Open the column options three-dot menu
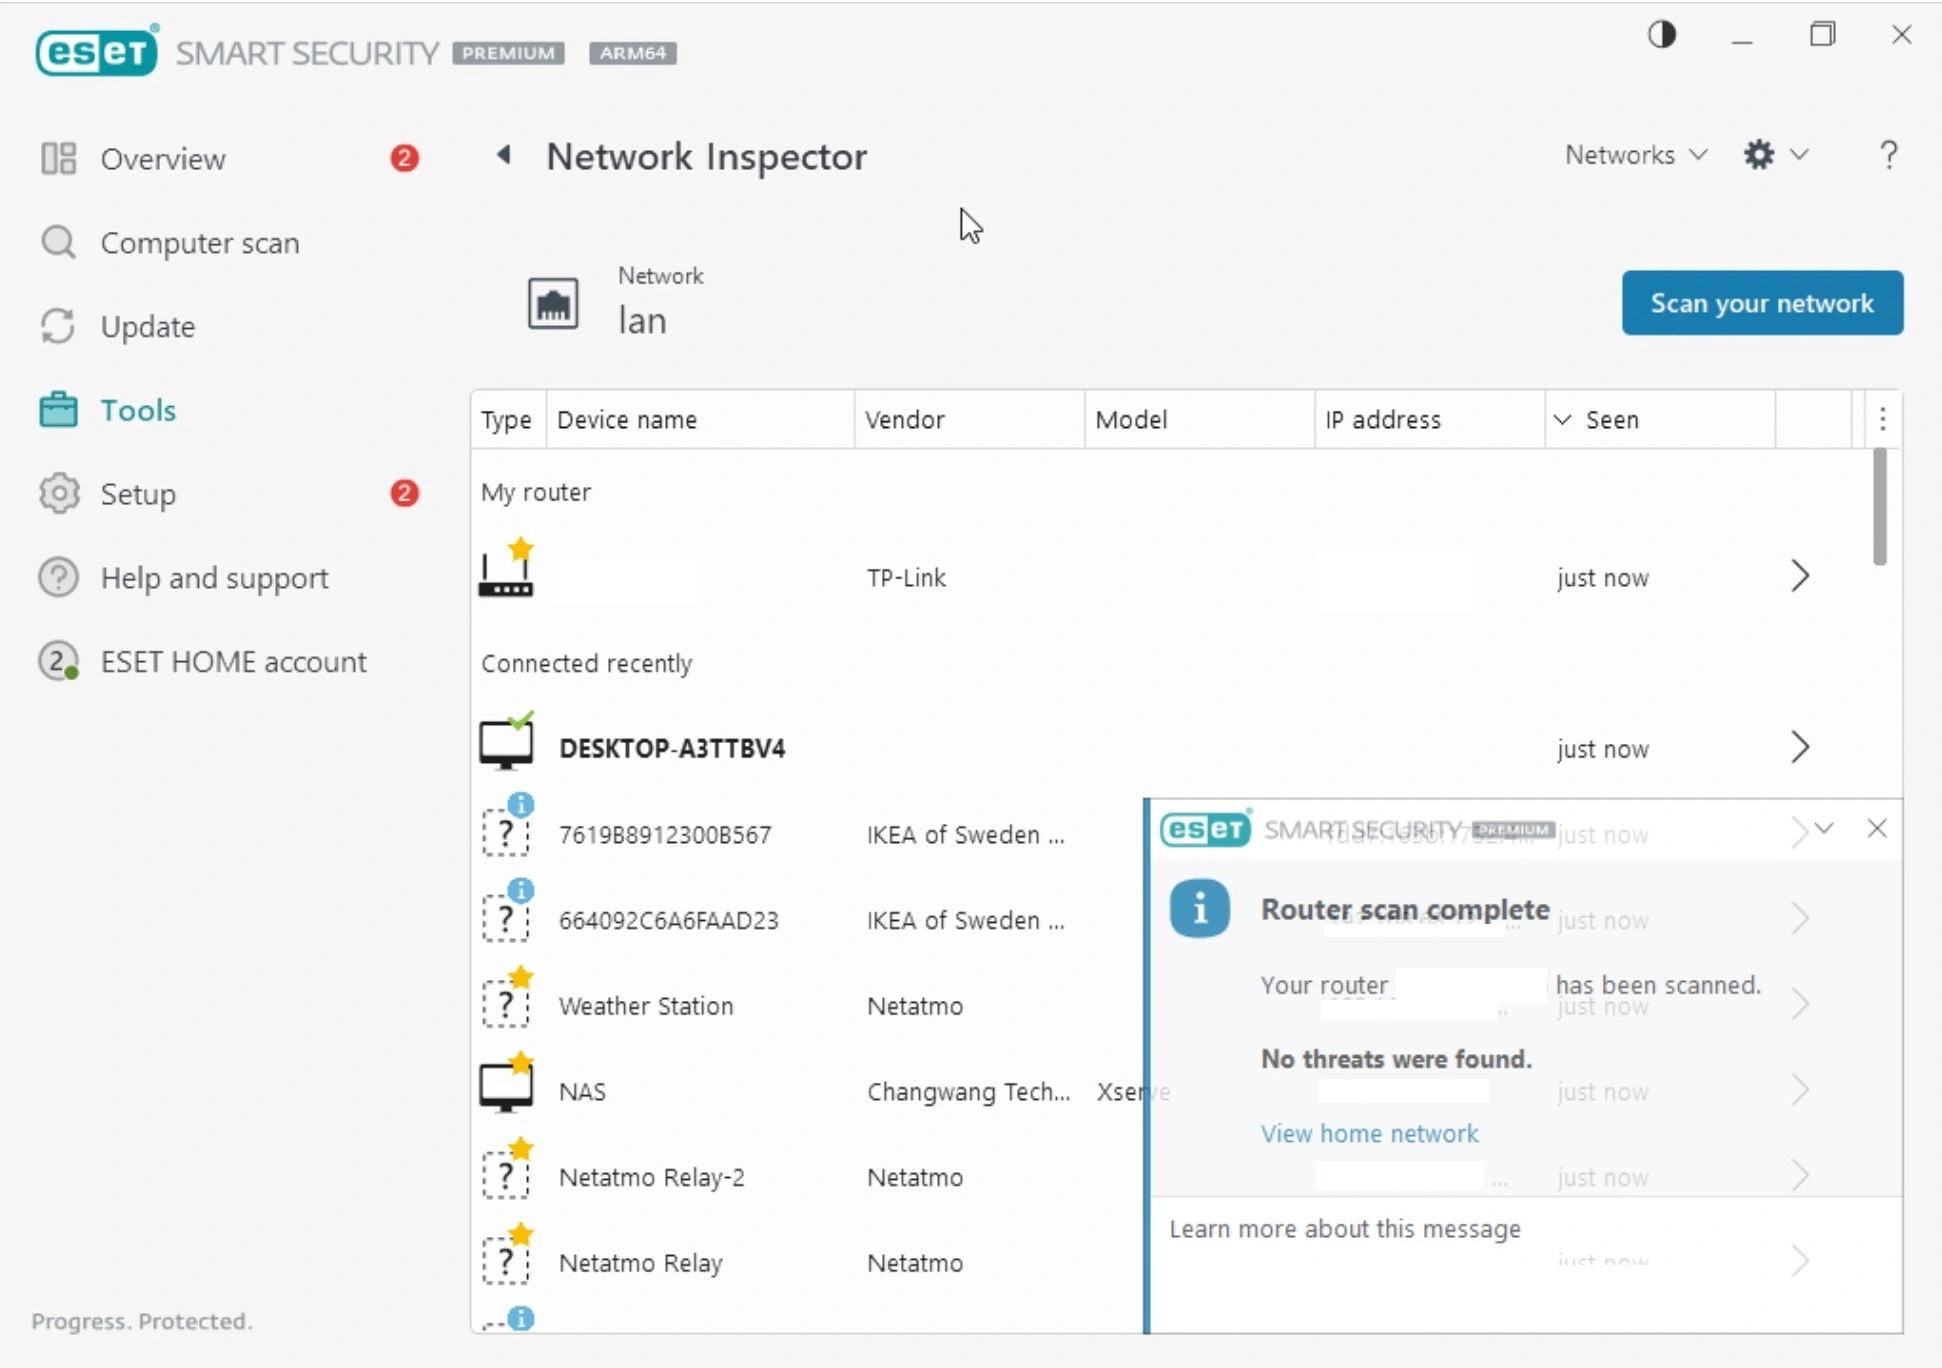Screen dimensions: 1942x1368 (x=1882, y=419)
